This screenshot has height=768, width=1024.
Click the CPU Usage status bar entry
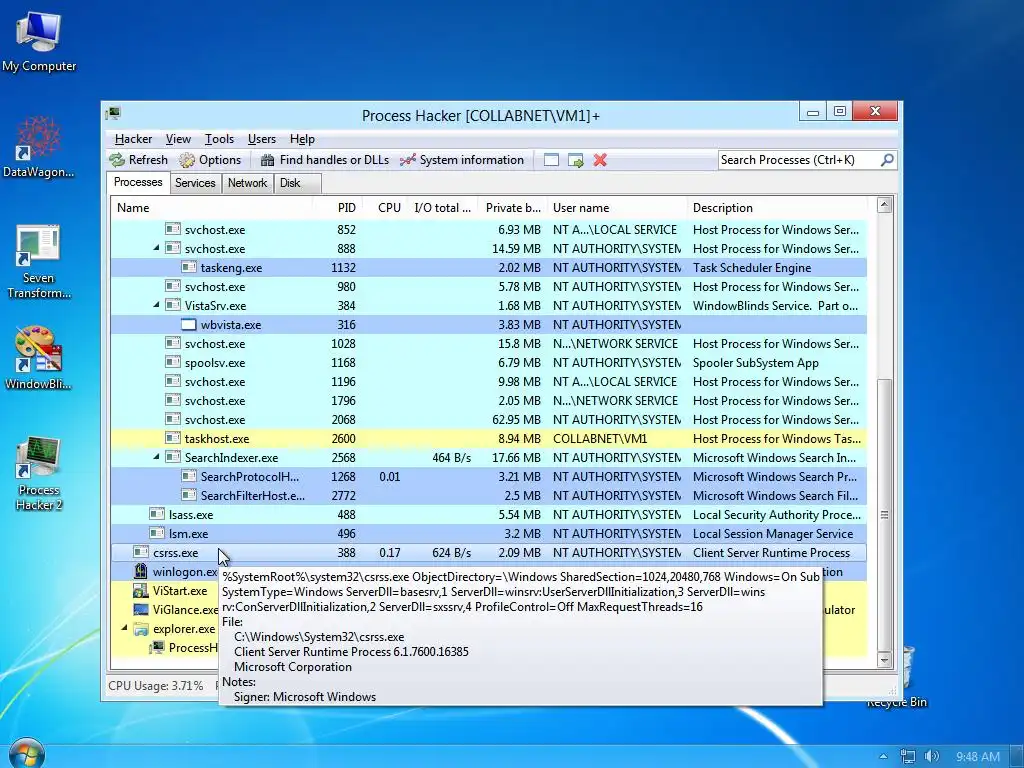155,686
